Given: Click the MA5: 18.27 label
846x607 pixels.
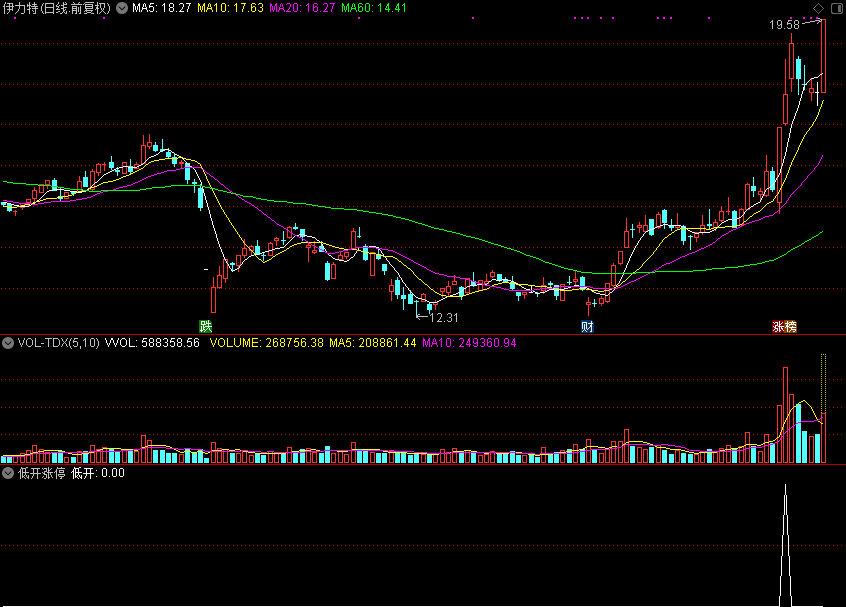Looking at the screenshot, I should 161,8.
